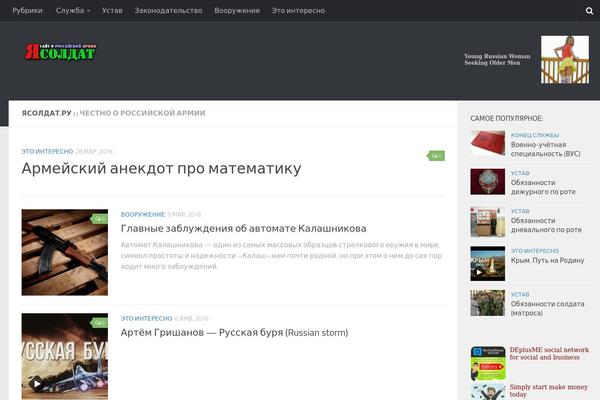Click УСТАВ label above Обязанности дежурного
This screenshot has width=600, height=400.
tap(520, 173)
